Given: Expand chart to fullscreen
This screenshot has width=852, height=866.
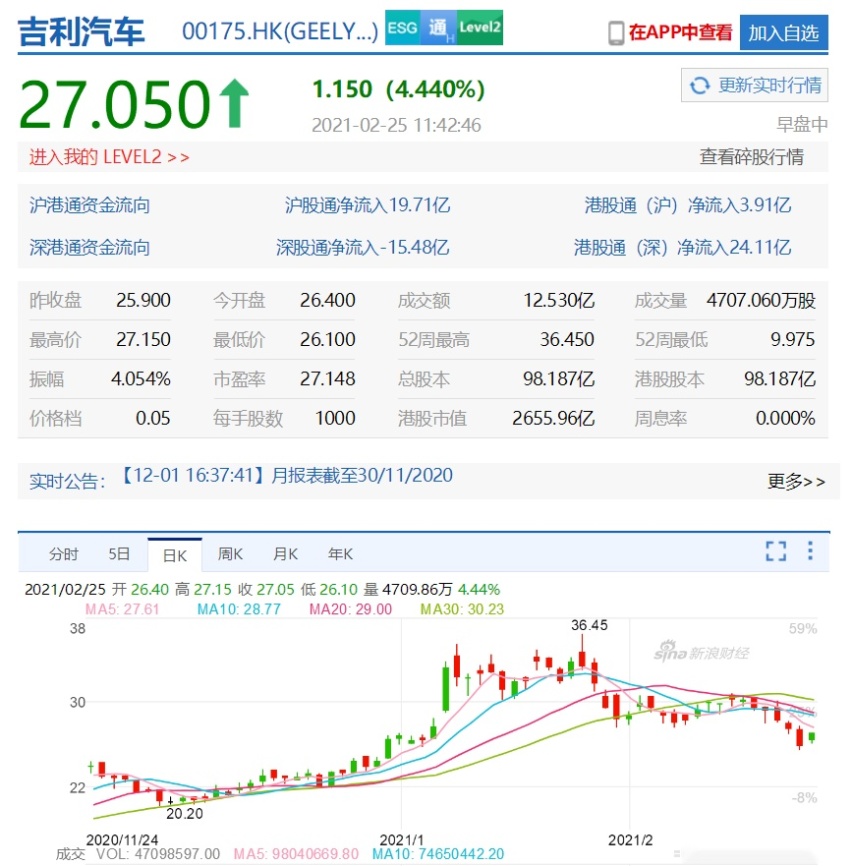Looking at the screenshot, I should coord(776,551).
